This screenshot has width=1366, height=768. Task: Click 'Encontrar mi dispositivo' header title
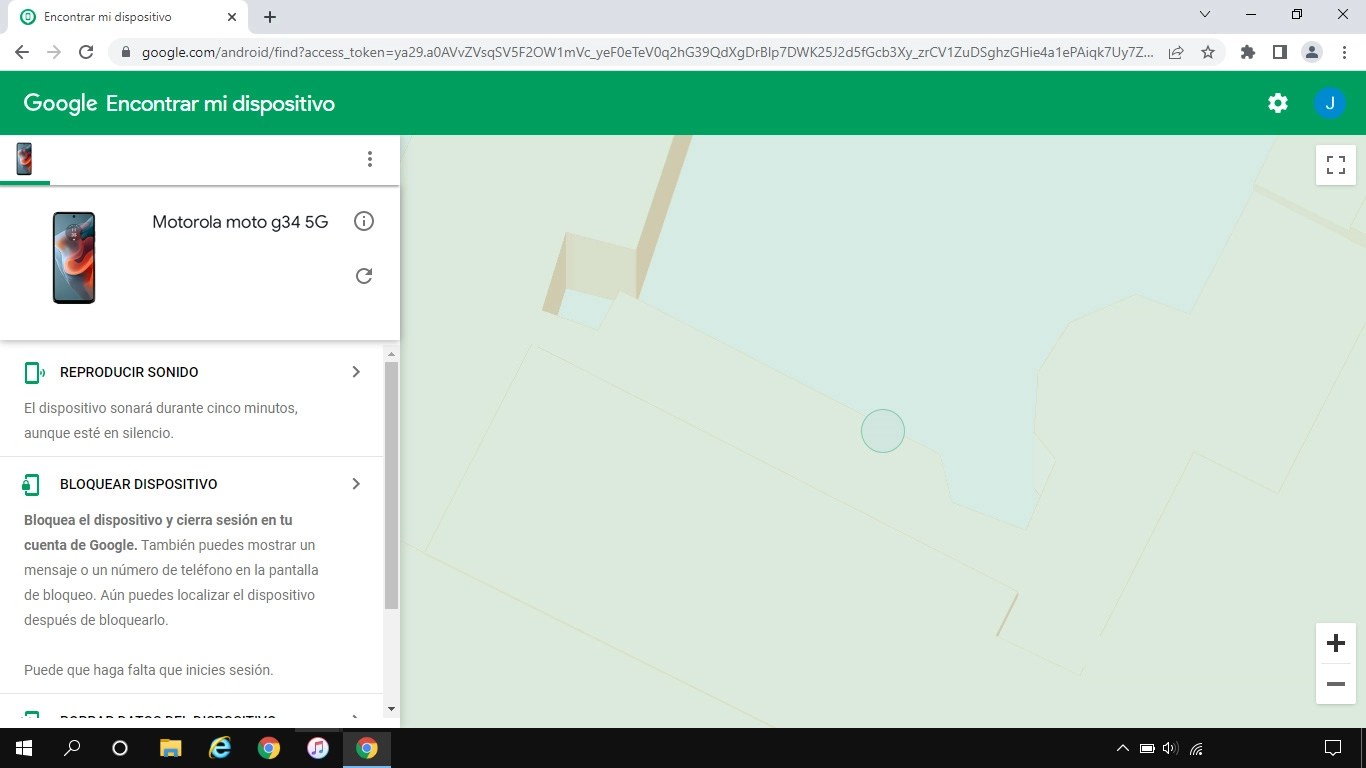point(220,104)
